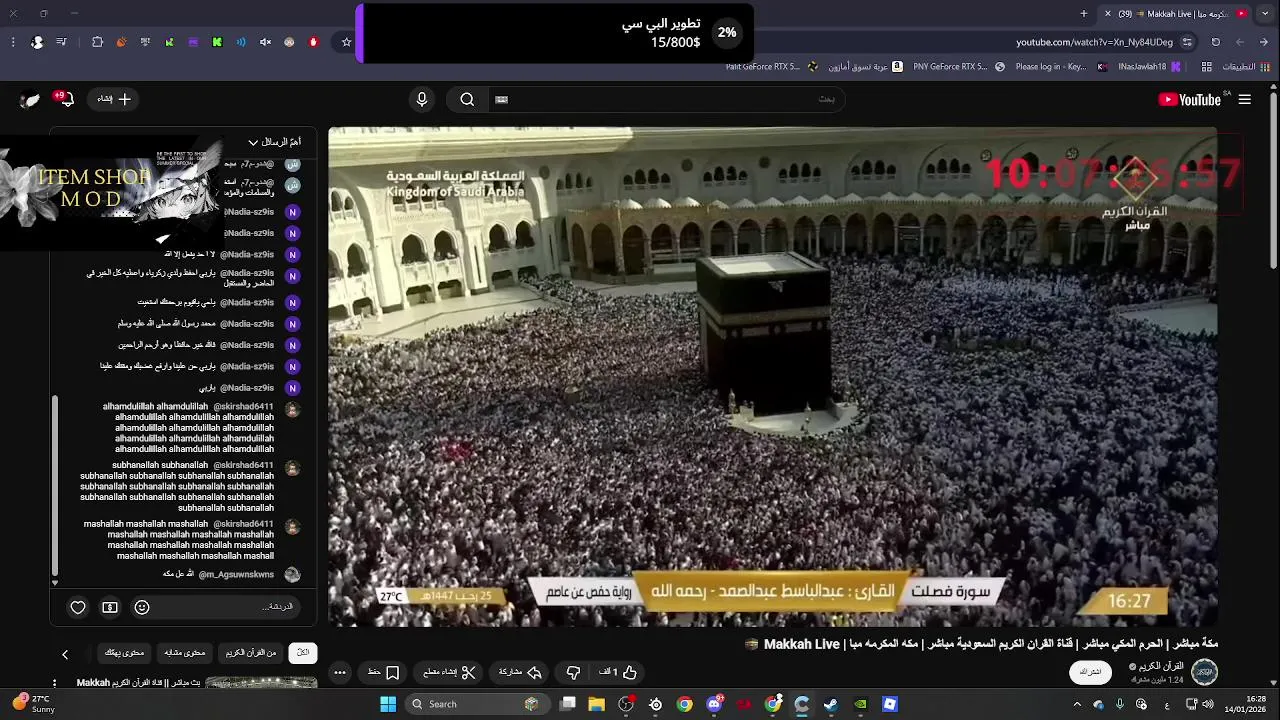The height and width of the screenshot is (720, 1280).
Task: Show hidden tray icons chevron
Action: click(x=1077, y=704)
